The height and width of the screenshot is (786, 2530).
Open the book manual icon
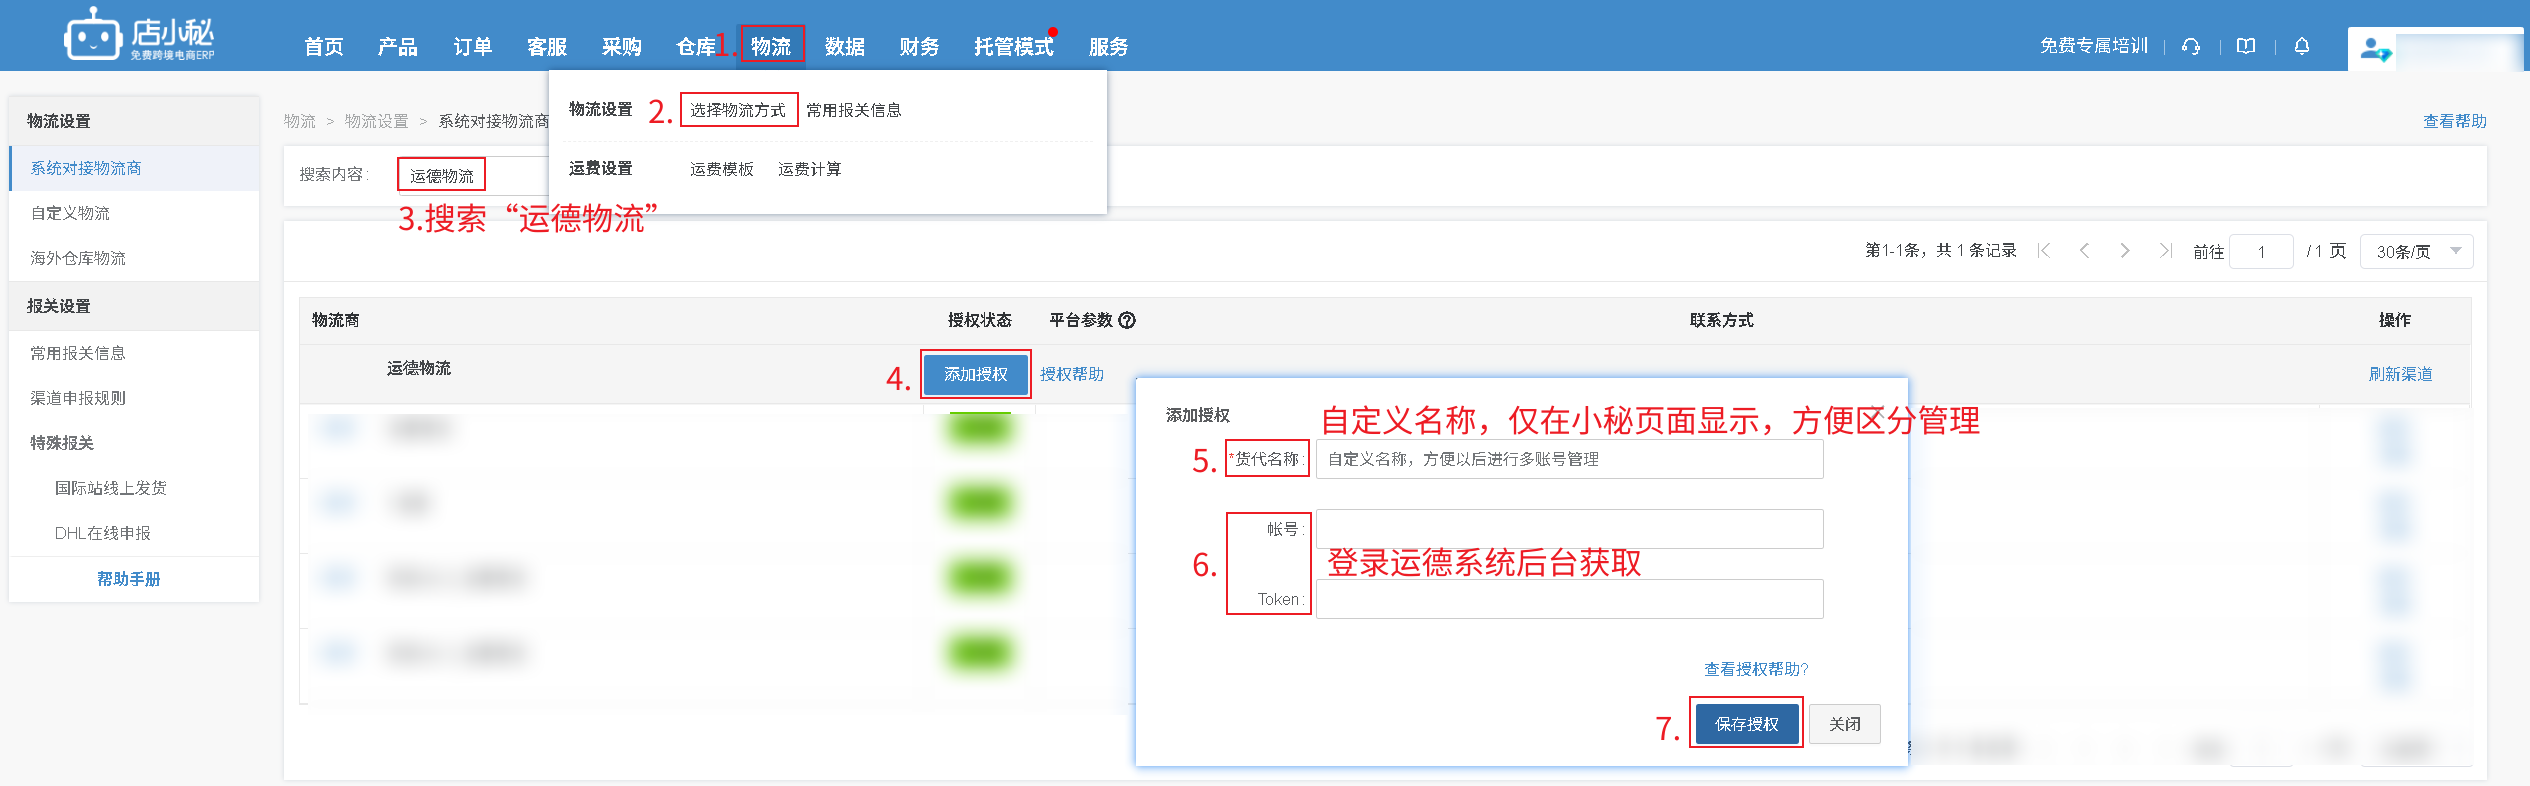click(2246, 46)
